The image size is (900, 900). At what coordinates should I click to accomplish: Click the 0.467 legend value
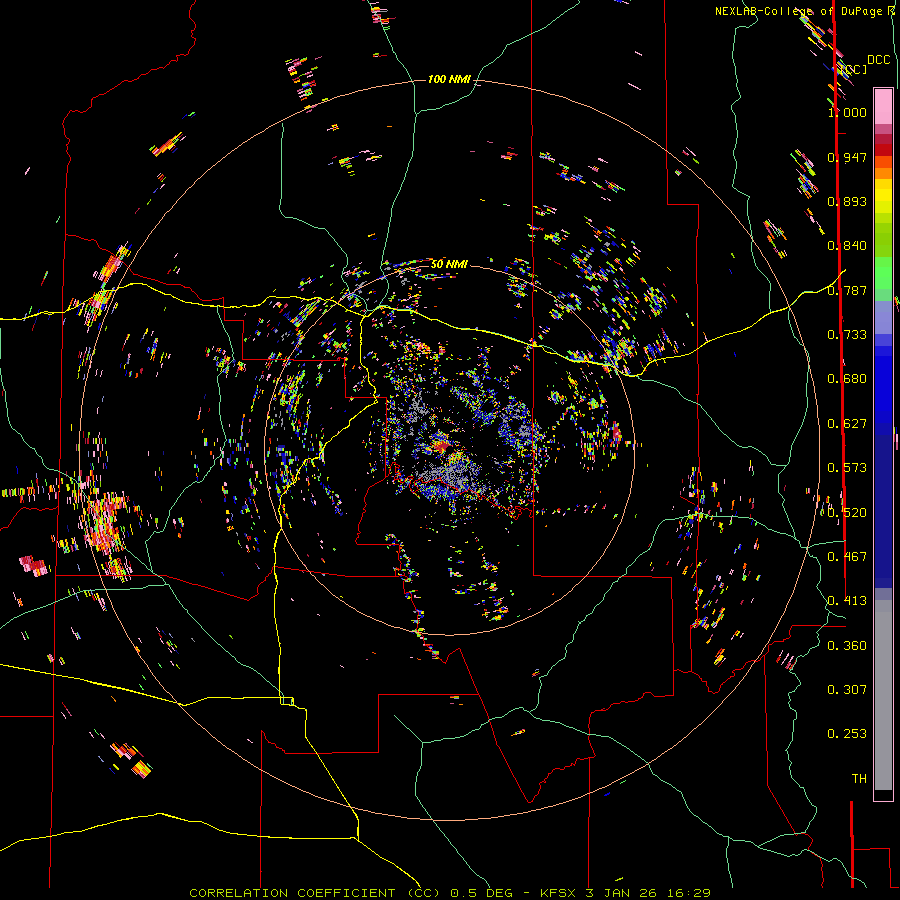847,557
